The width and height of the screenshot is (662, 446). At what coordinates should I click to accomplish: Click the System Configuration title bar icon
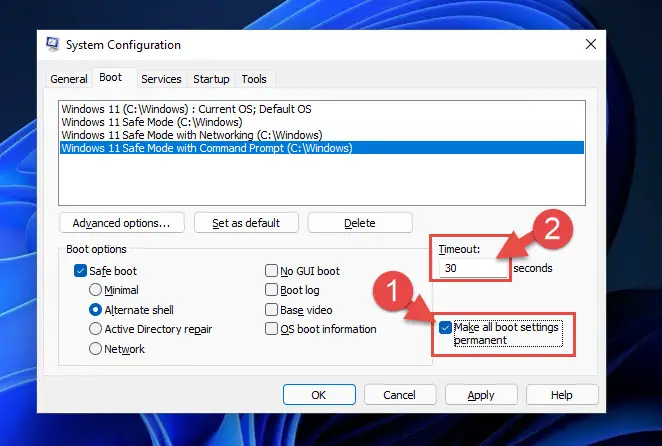pyautogui.click(x=52, y=44)
